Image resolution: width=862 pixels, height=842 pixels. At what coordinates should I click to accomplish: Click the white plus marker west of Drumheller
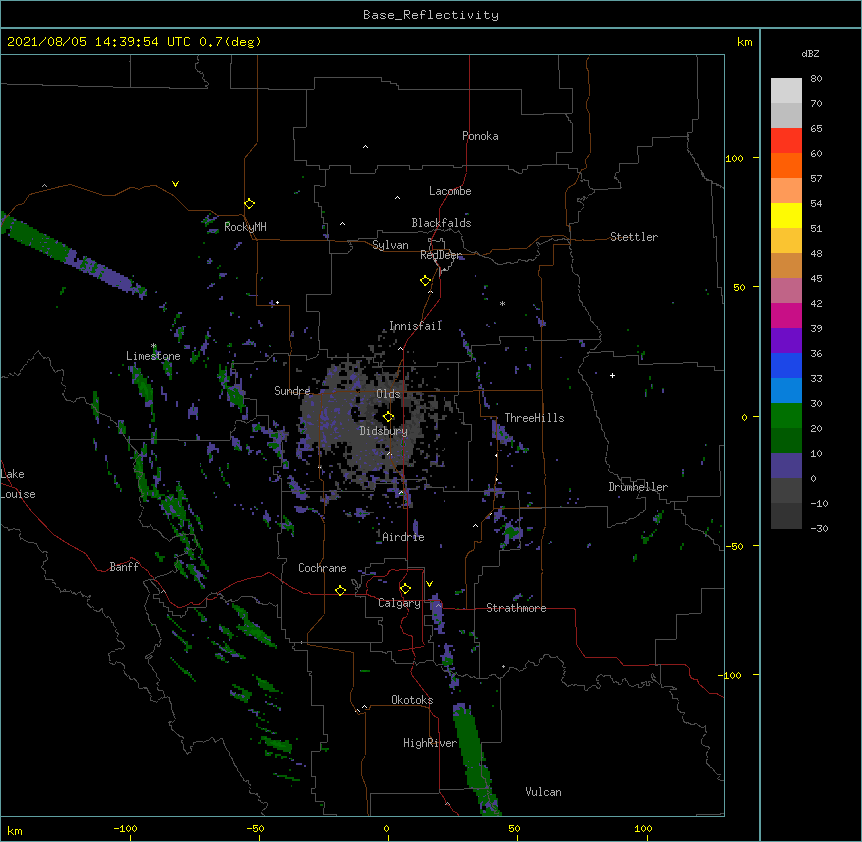pos(612,375)
